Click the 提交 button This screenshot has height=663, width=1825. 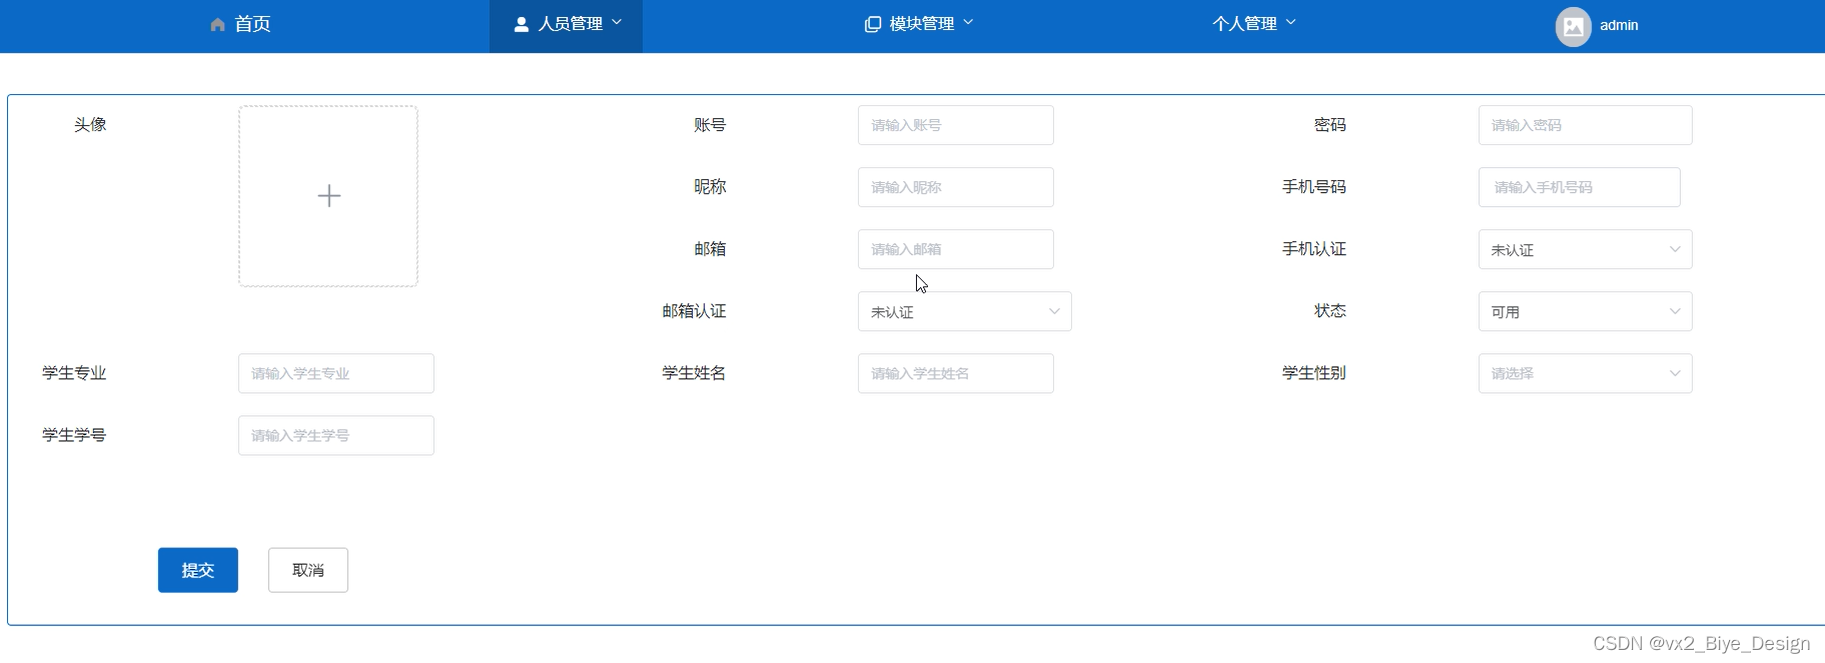pos(198,570)
